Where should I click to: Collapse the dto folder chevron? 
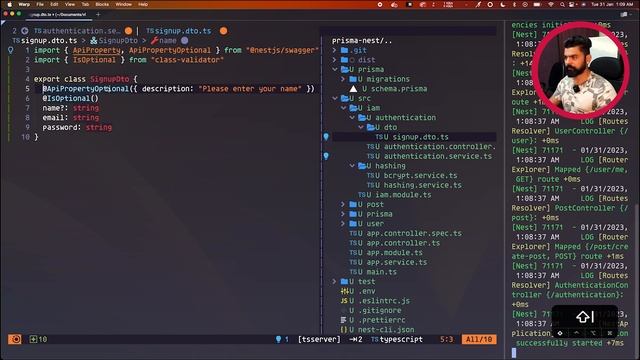coord(361,127)
